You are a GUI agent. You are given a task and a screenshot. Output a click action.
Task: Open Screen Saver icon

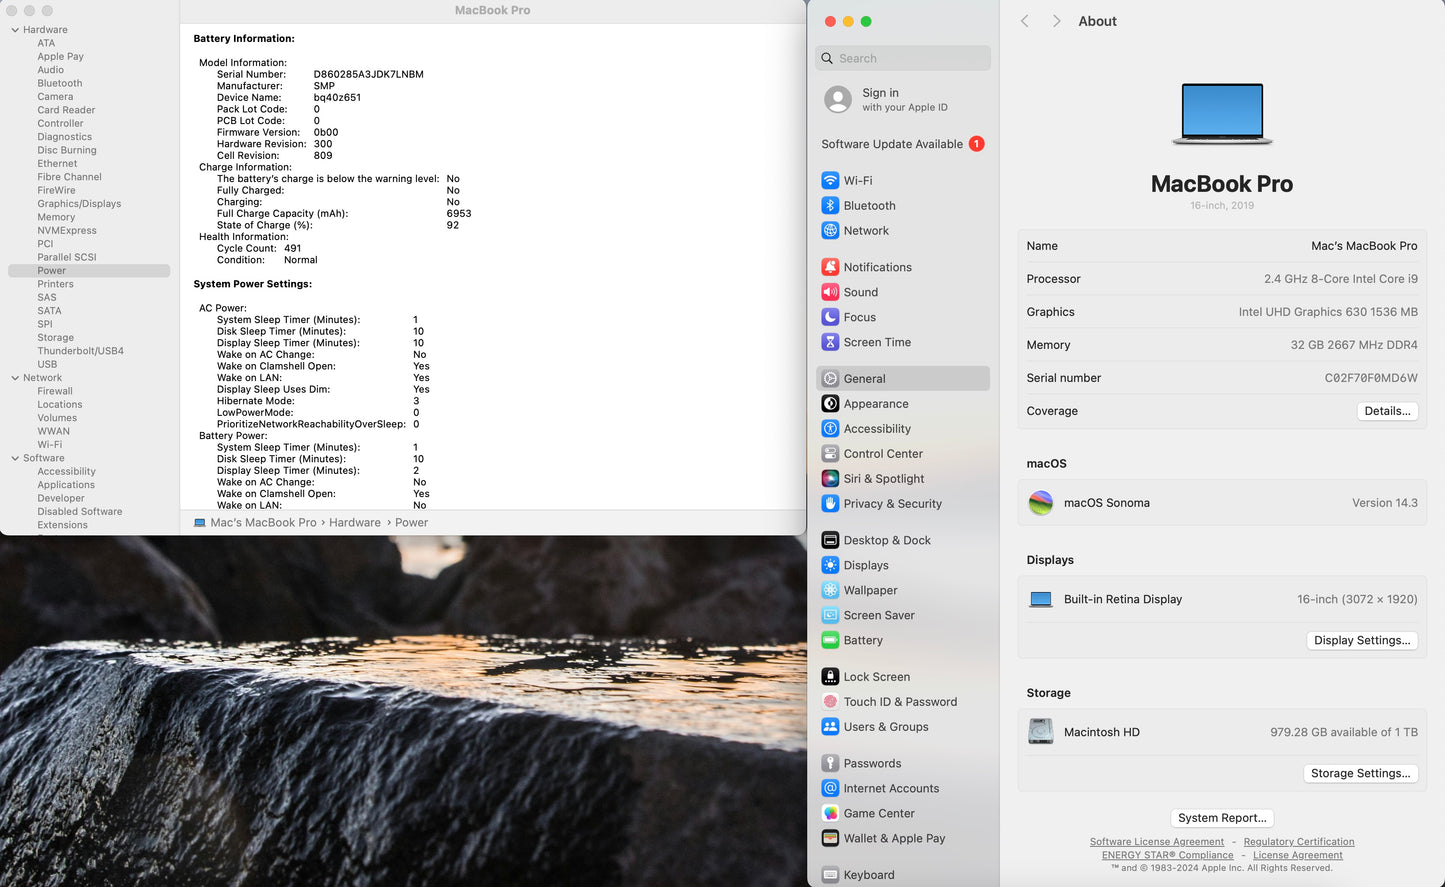(x=830, y=615)
